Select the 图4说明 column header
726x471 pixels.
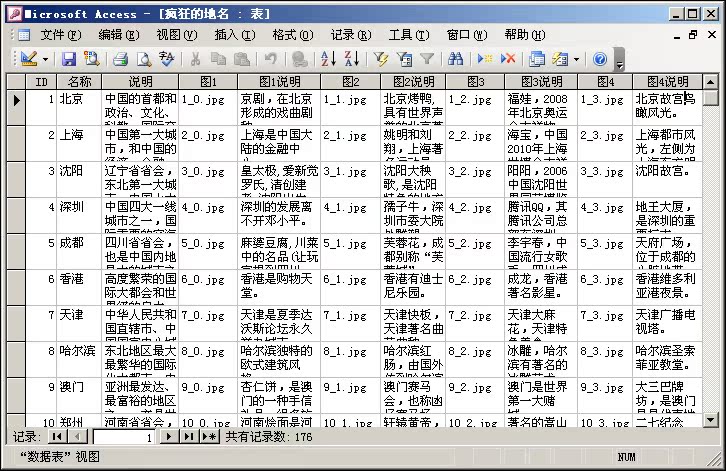pyautogui.click(x=668, y=82)
